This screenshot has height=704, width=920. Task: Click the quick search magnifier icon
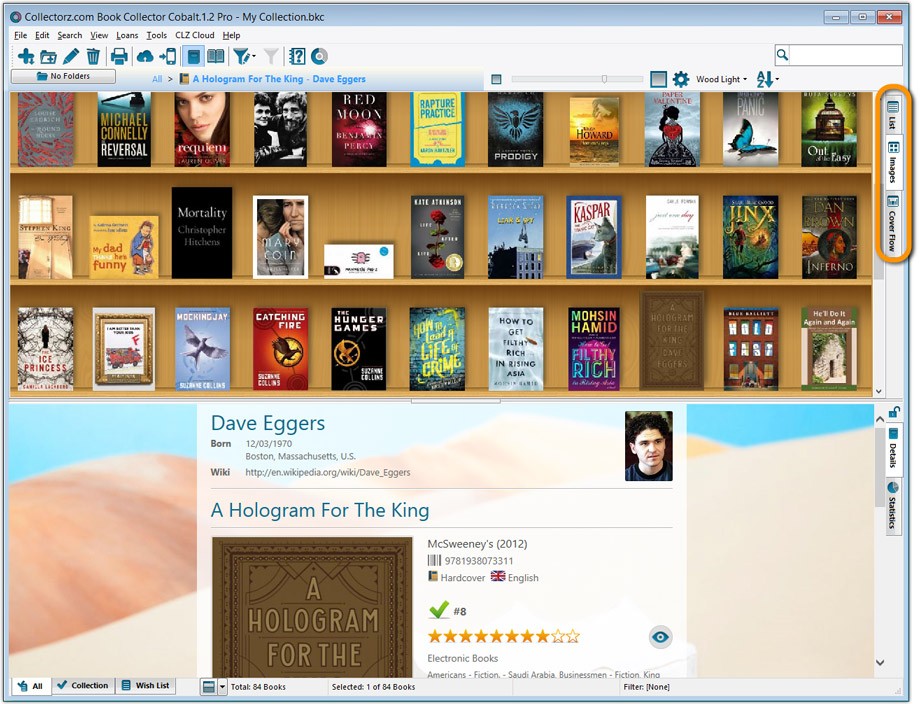[x=782, y=55]
